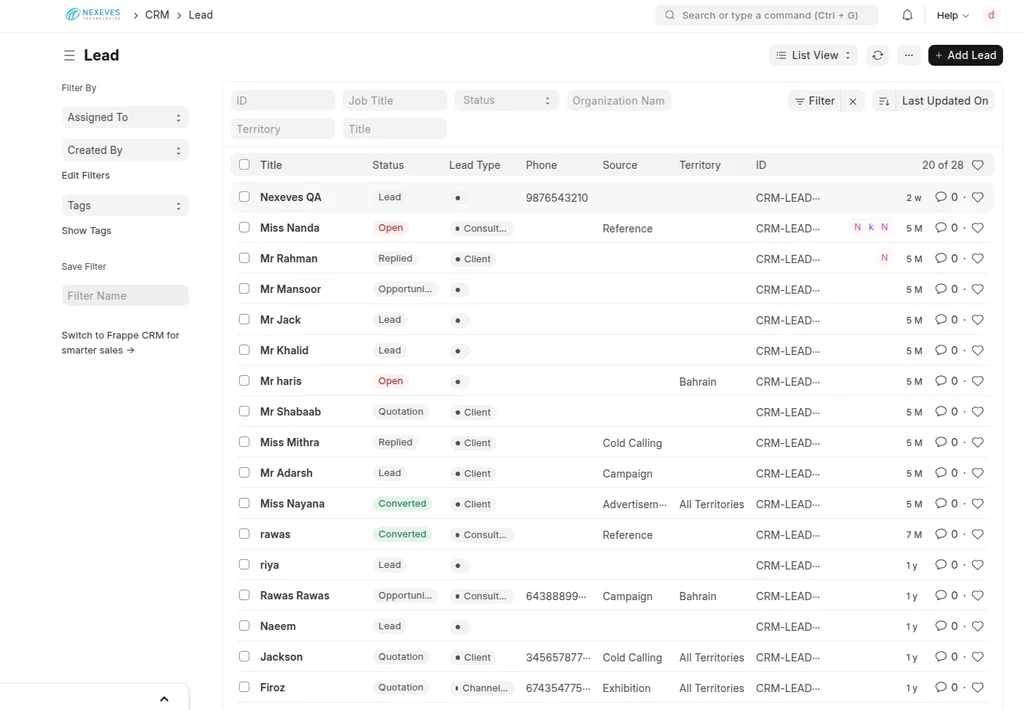Check the Nexeves QA row
Viewport: 1024px width, 710px height.
244,197
